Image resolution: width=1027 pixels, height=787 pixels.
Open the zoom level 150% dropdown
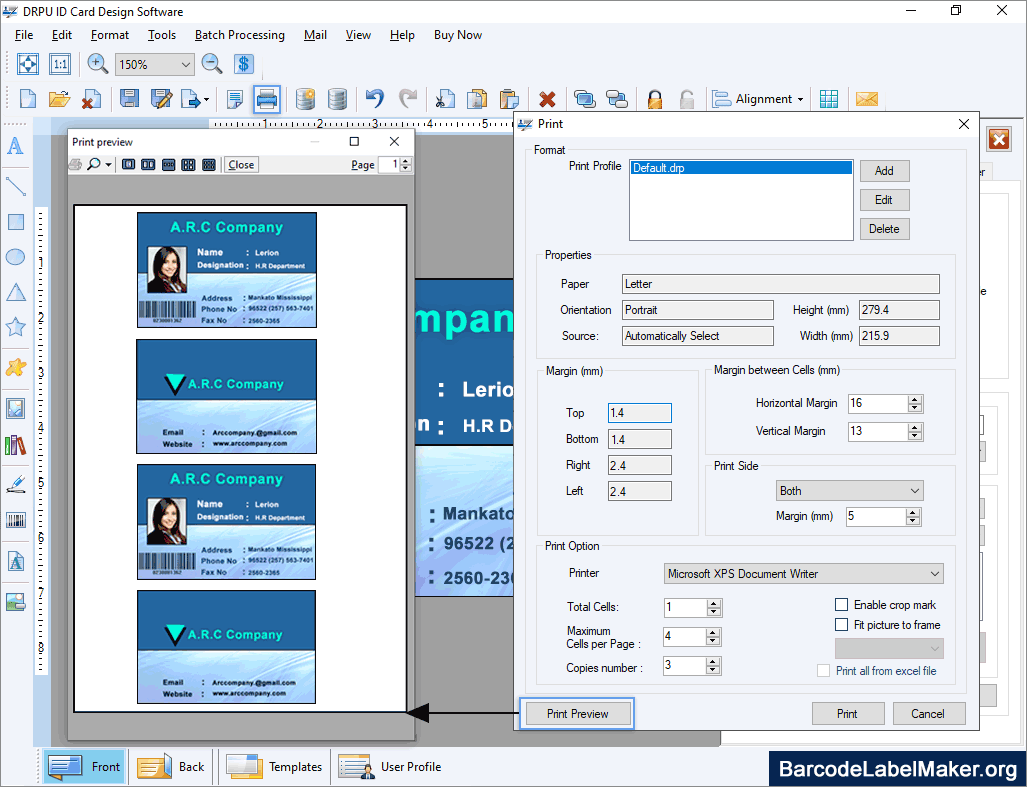coord(185,64)
